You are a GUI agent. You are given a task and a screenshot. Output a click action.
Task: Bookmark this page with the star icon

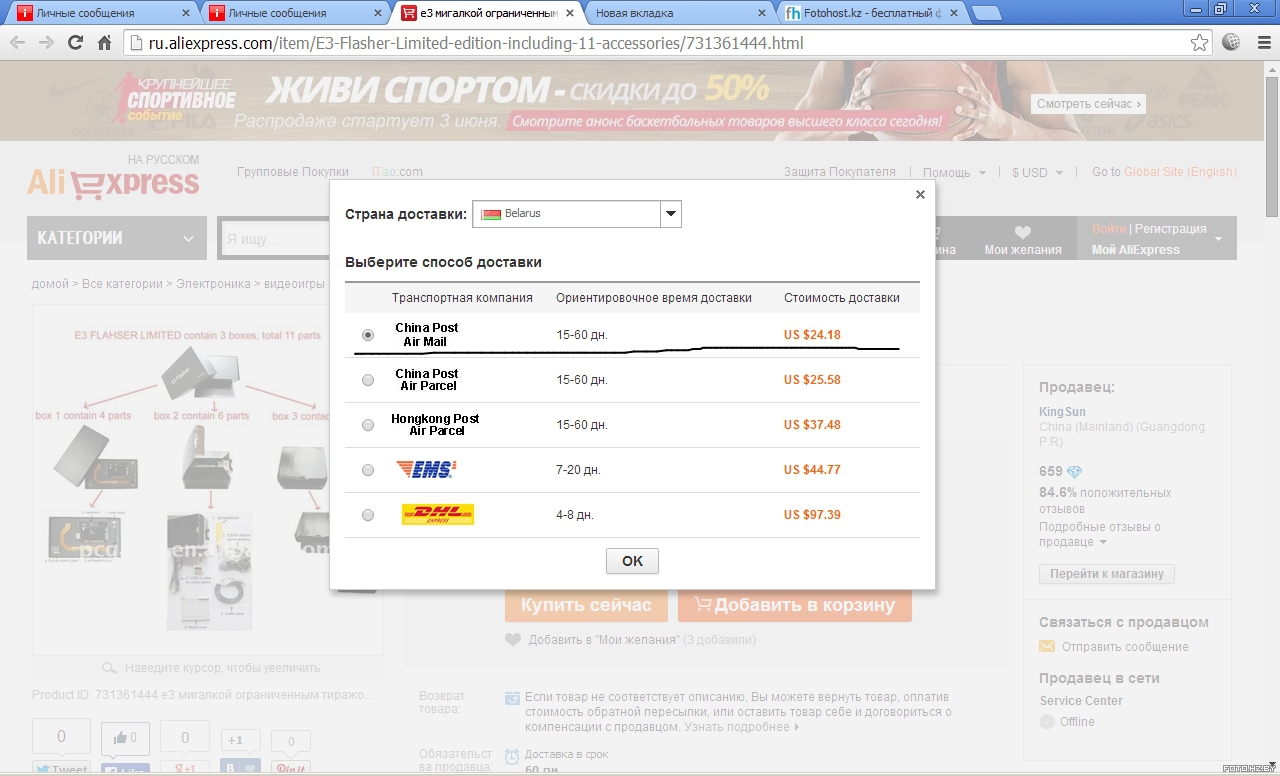(1199, 43)
